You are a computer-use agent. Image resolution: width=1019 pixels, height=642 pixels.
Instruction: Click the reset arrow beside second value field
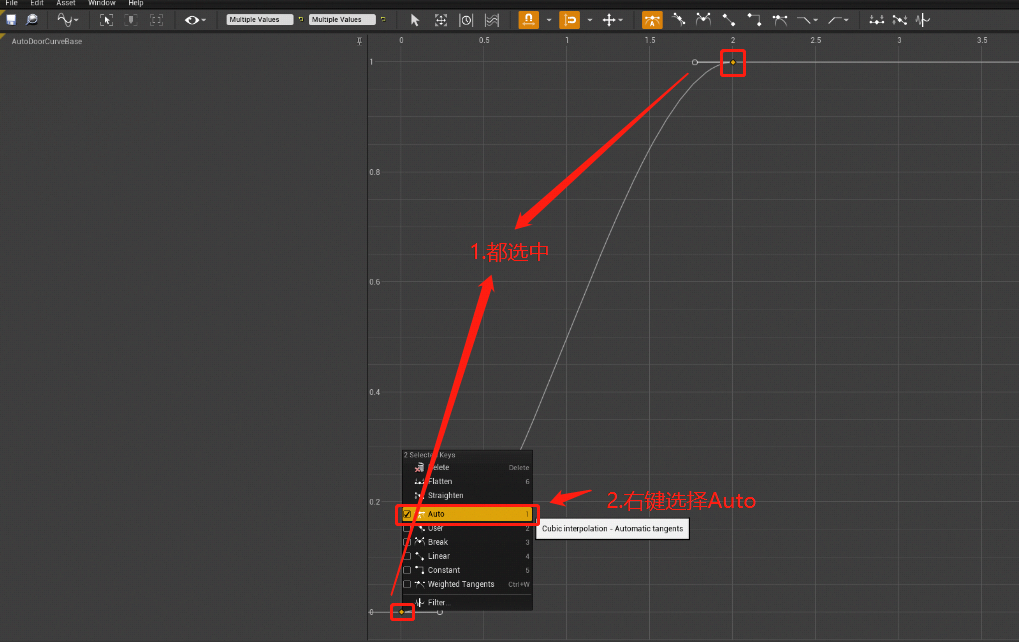point(383,19)
